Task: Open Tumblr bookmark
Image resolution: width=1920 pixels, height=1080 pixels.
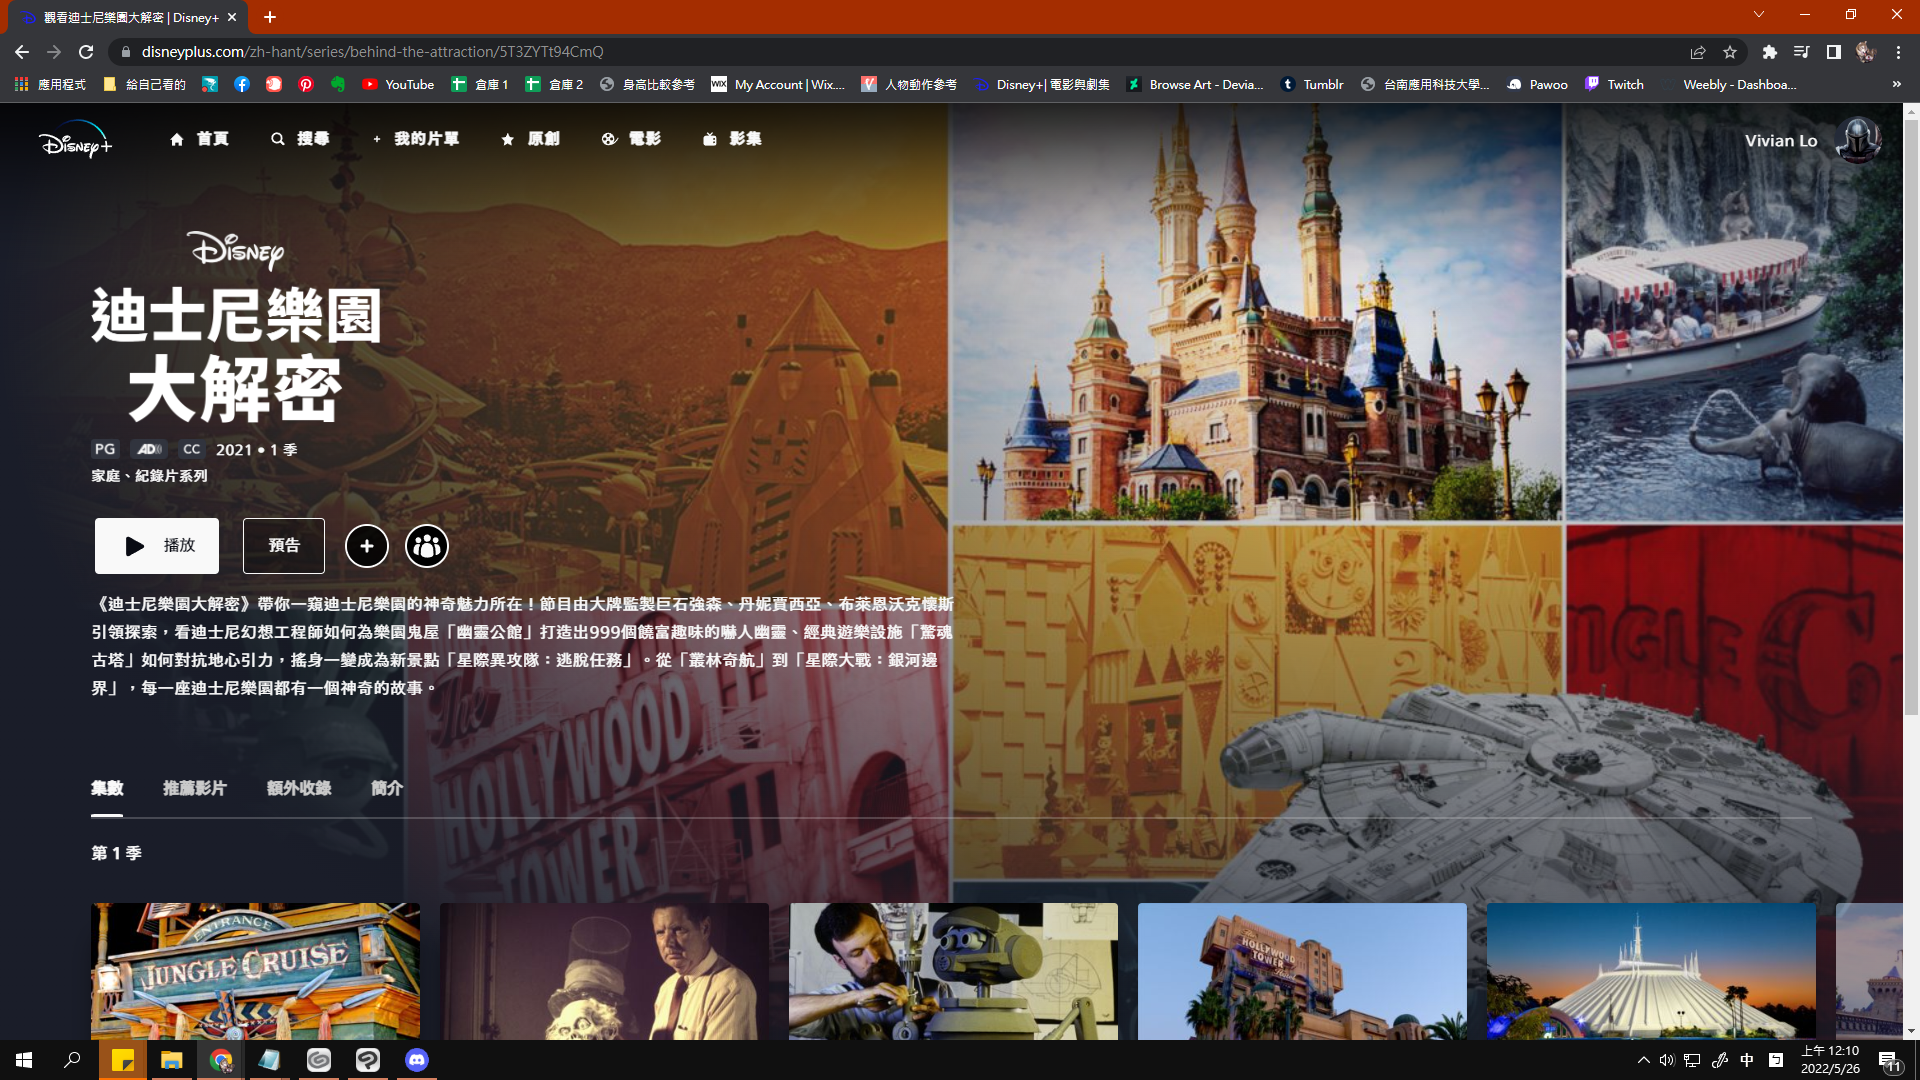Action: pyautogui.click(x=1312, y=85)
